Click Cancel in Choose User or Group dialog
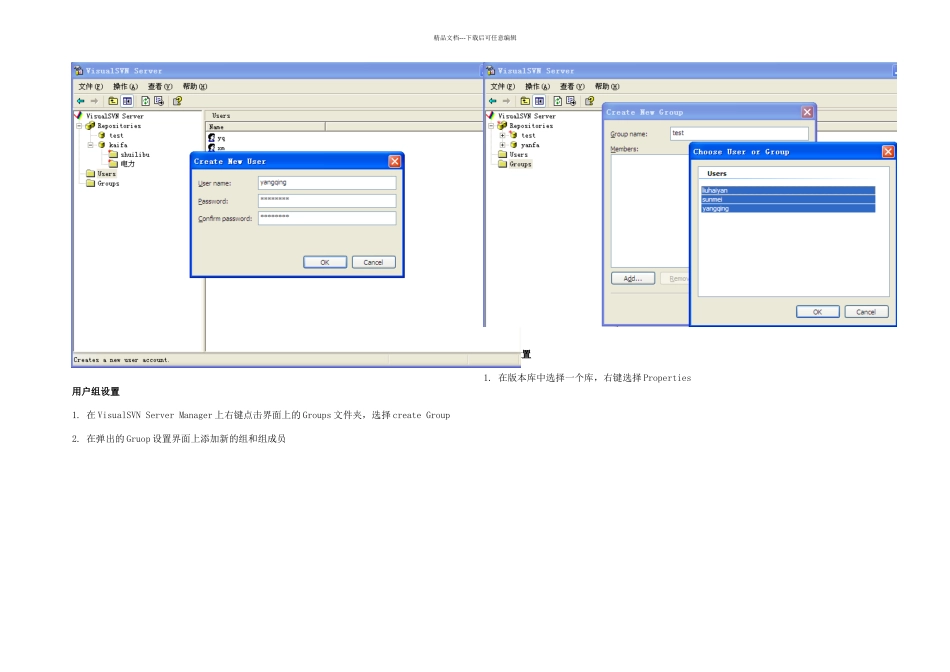Viewport: 950px width, 672px height. [866, 312]
